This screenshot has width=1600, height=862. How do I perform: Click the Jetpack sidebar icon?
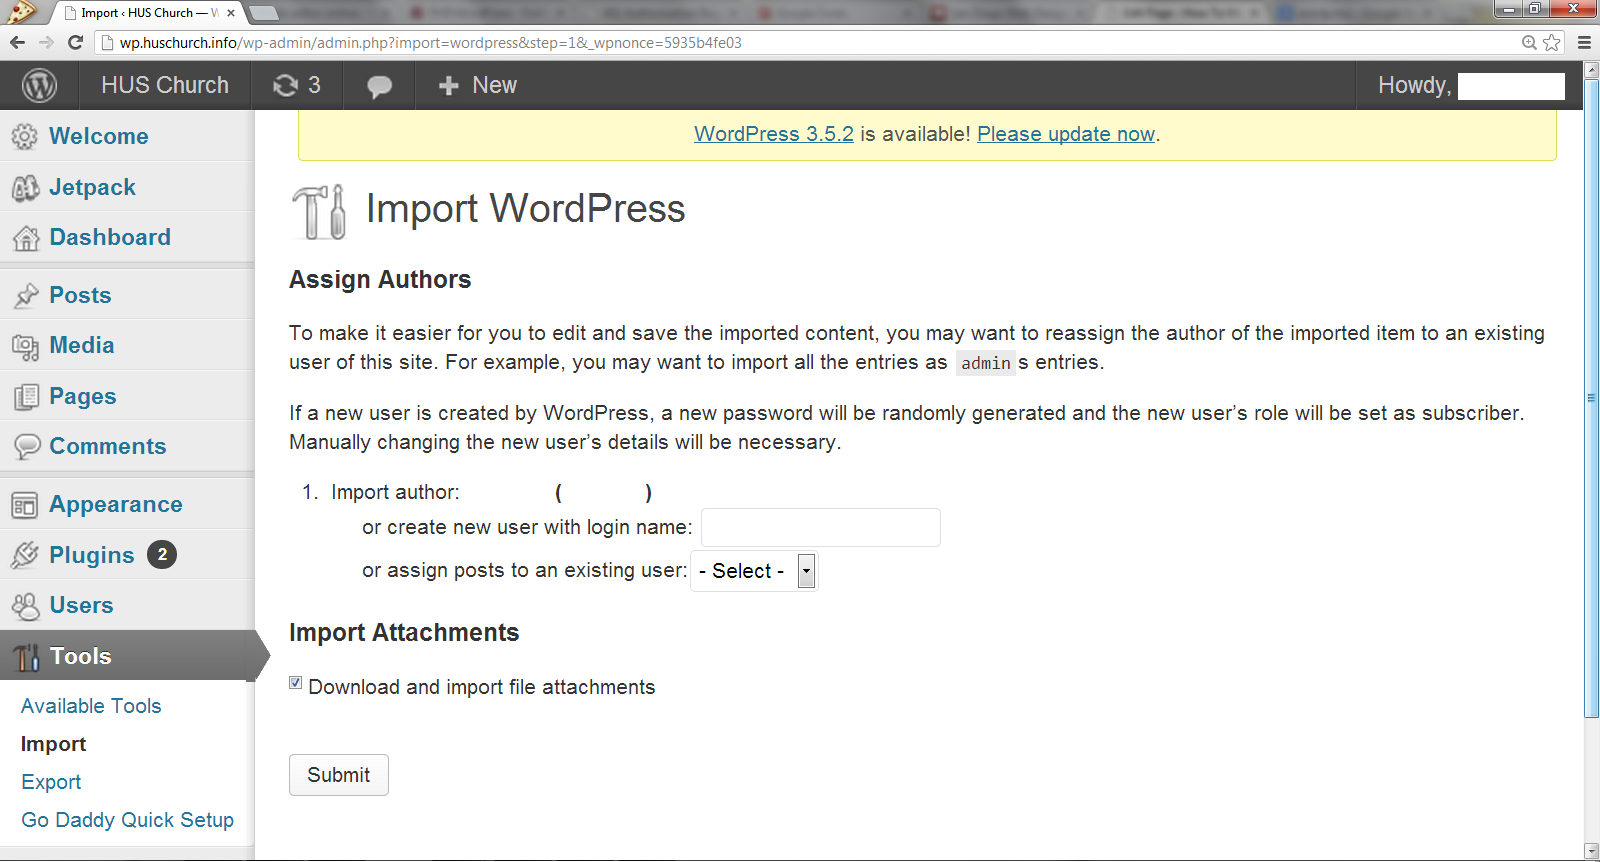pyautogui.click(x=25, y=188)
